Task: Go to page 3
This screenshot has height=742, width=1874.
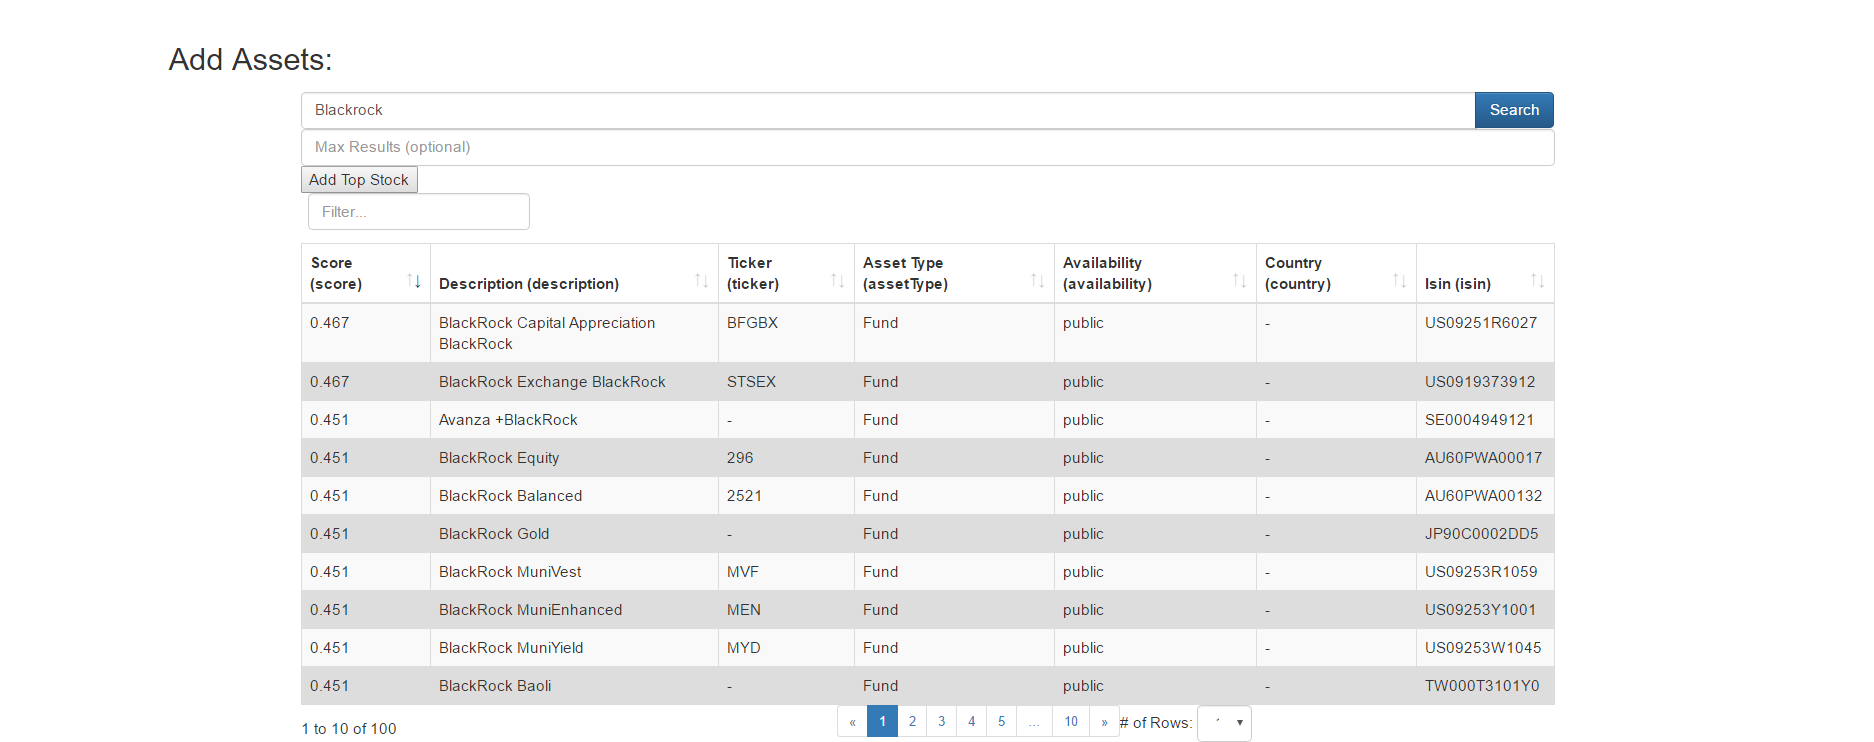Action: tap(942, 721)
